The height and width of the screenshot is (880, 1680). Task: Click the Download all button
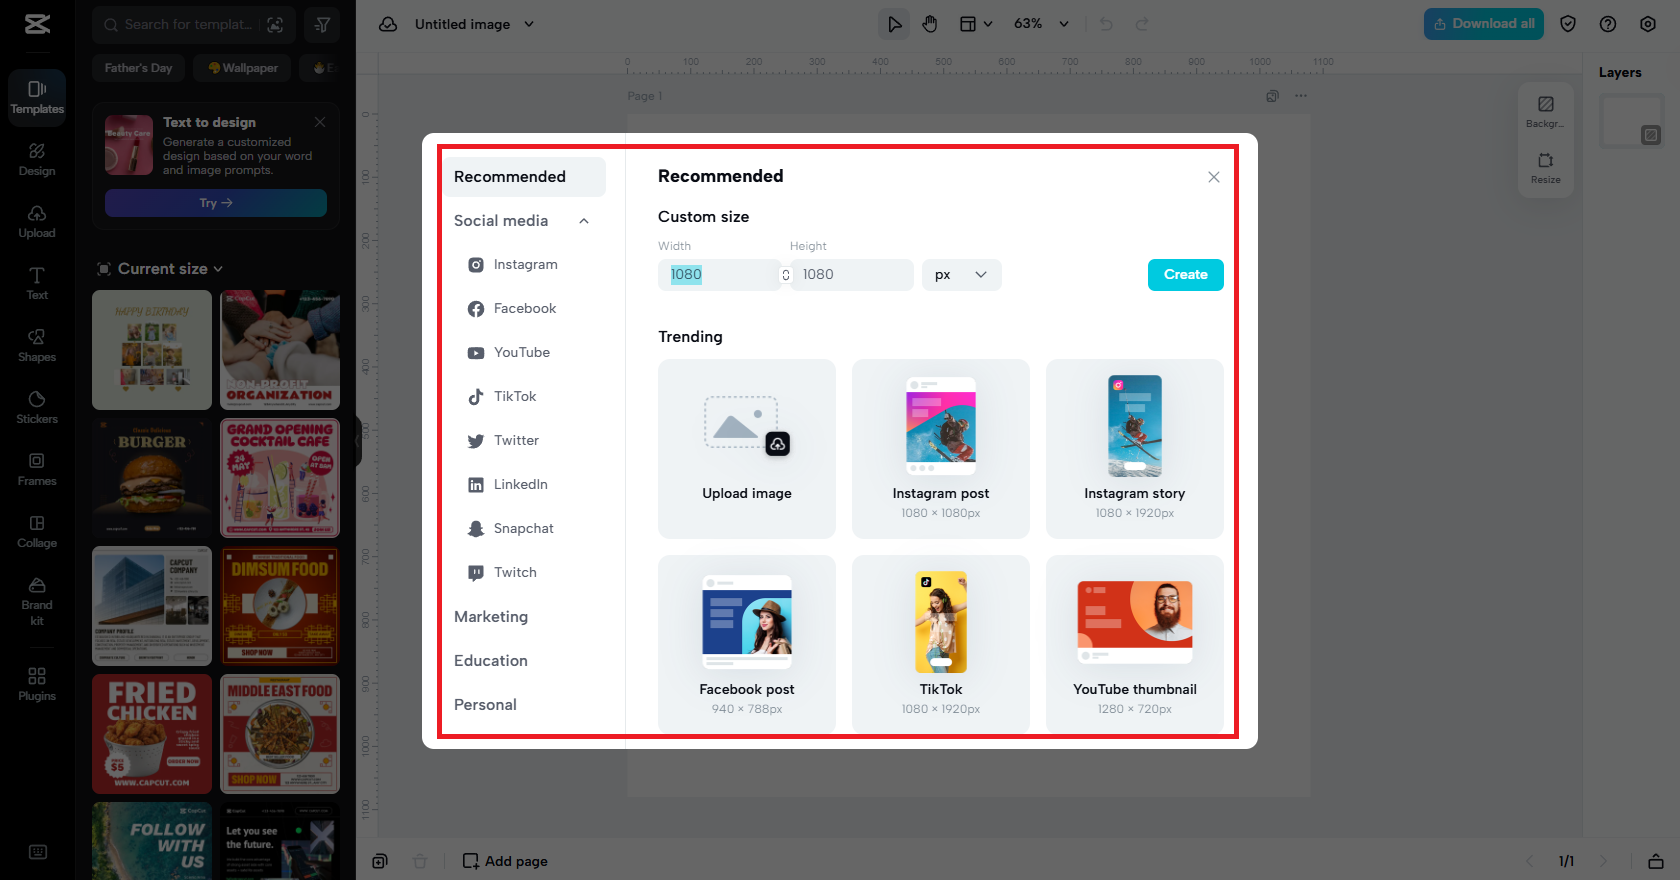click(1483, 24)
